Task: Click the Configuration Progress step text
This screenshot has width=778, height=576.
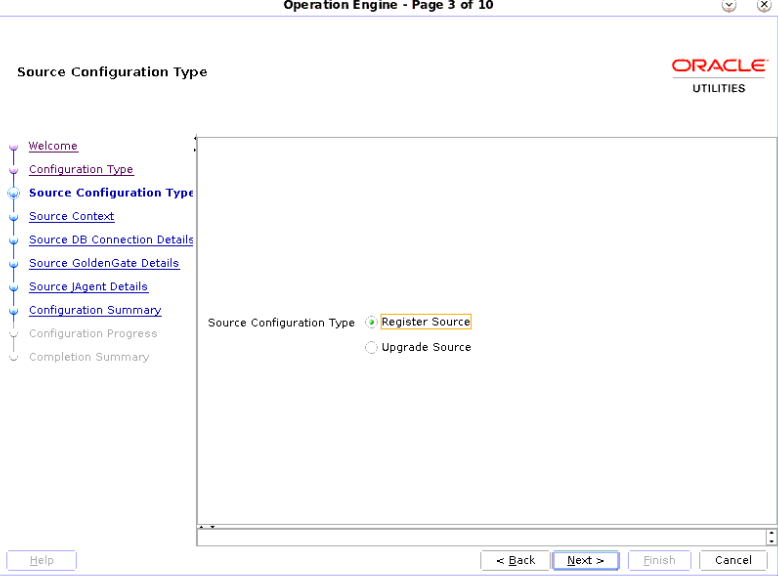Action: click(x=93, y=333)
